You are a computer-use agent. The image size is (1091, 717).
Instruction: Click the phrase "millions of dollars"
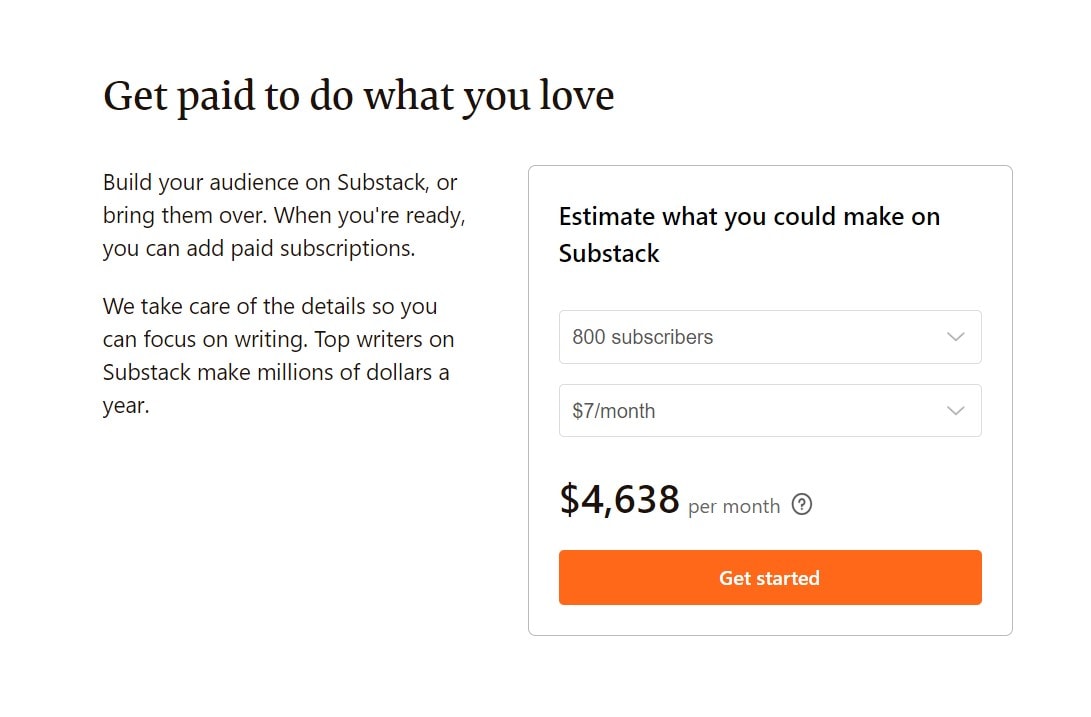[x=344, y=372]
